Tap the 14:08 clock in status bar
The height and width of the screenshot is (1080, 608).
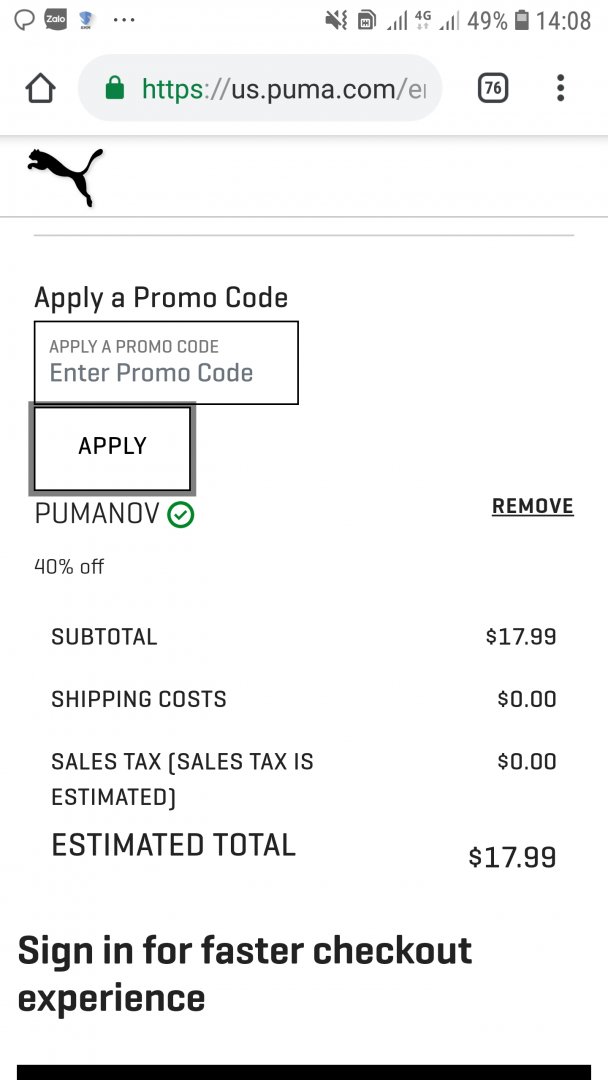pos(564,20)
